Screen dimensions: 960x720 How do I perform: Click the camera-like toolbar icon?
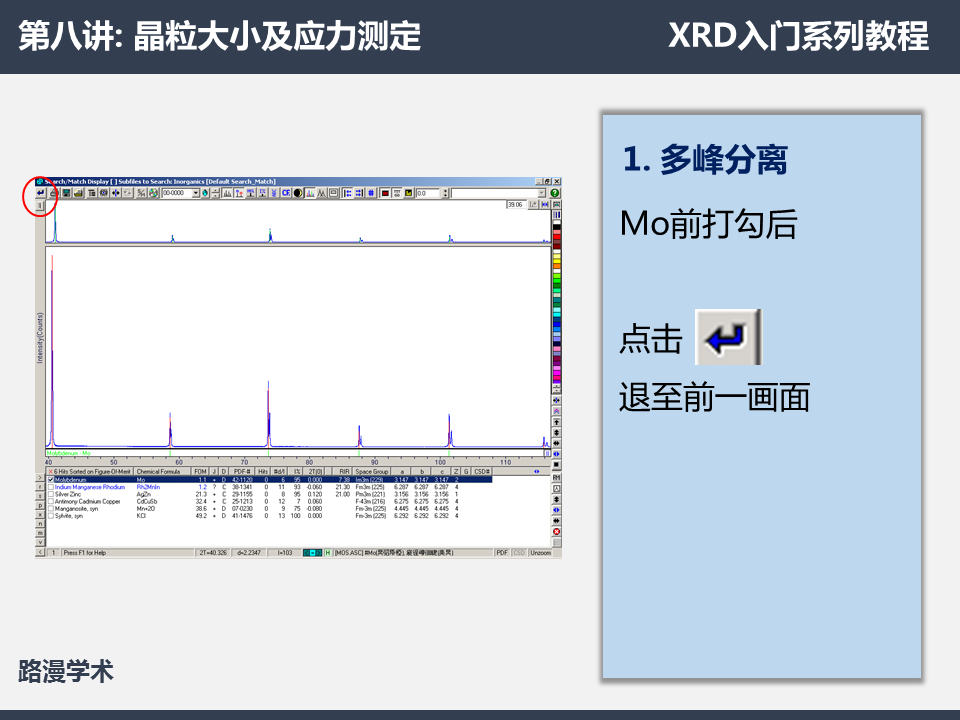point(103,193)
